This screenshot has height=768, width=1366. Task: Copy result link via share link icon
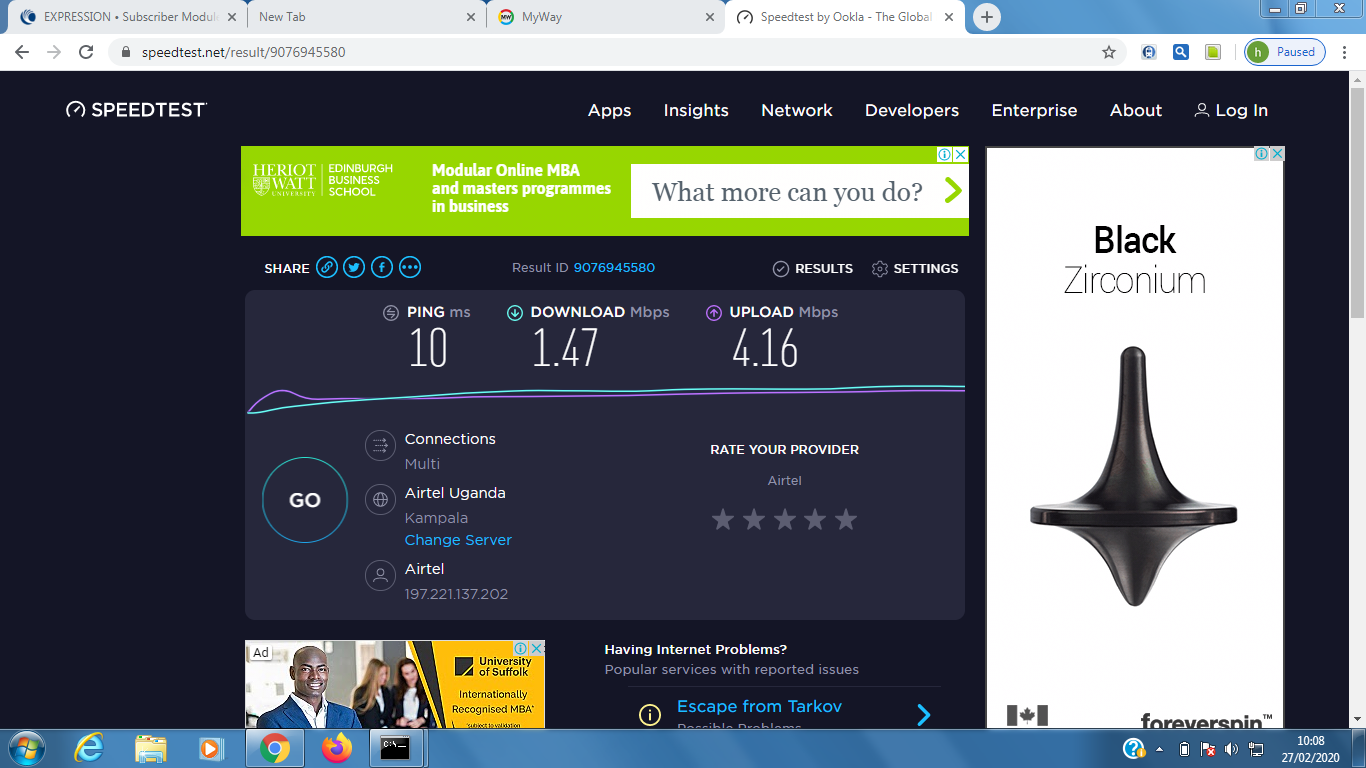pyautogui.click(x=327, y=268)
